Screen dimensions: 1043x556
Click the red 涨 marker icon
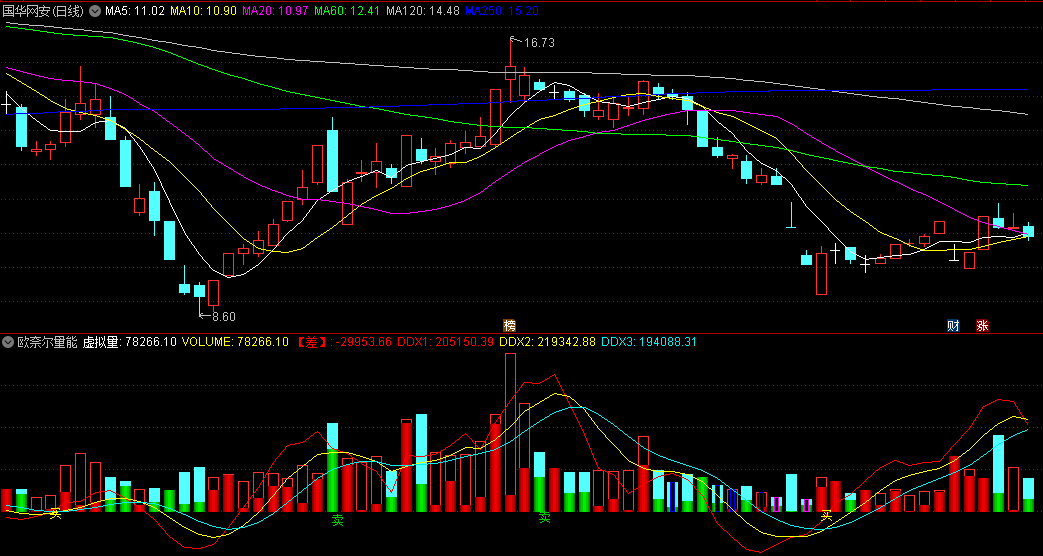coord(982,326)
